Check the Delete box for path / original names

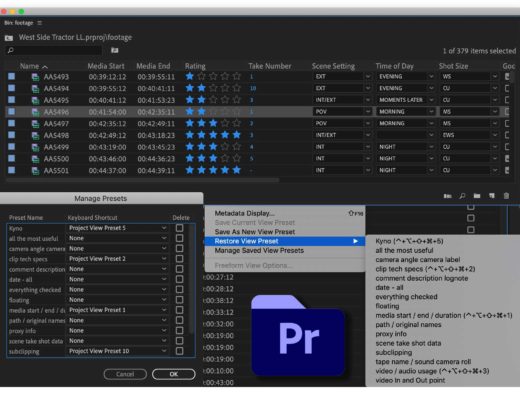179,320
